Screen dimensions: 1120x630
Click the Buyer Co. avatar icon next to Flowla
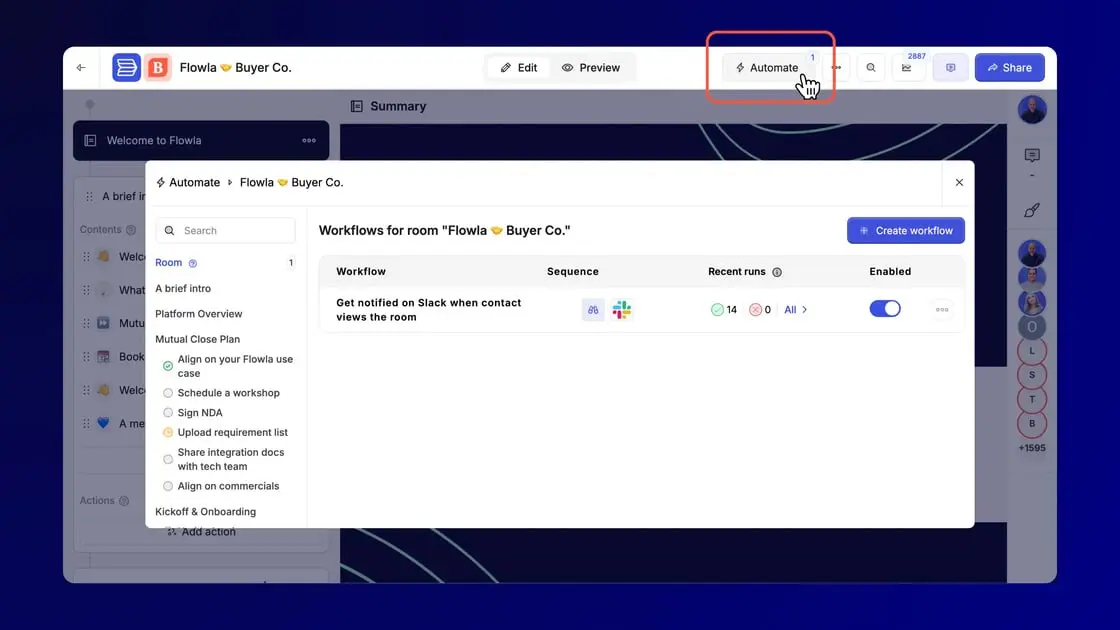[157, 67]
